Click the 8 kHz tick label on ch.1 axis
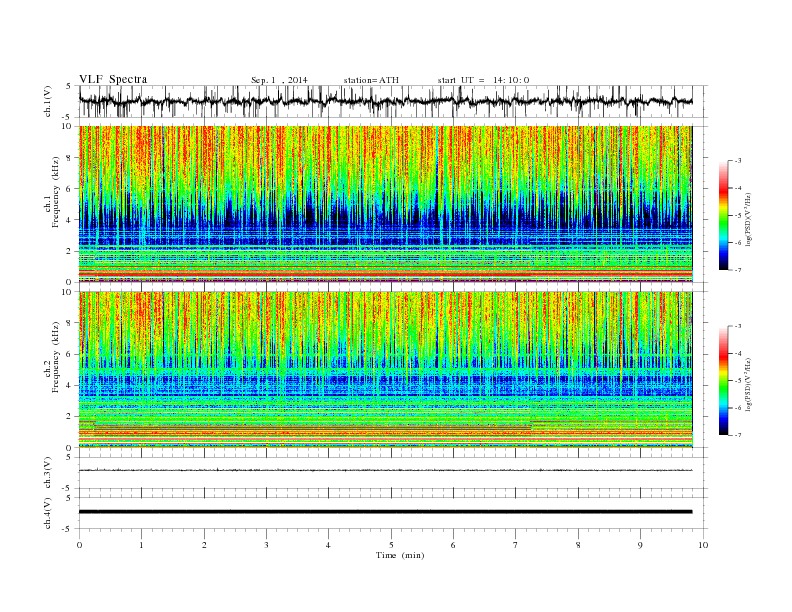 click(x=70, y=158)
